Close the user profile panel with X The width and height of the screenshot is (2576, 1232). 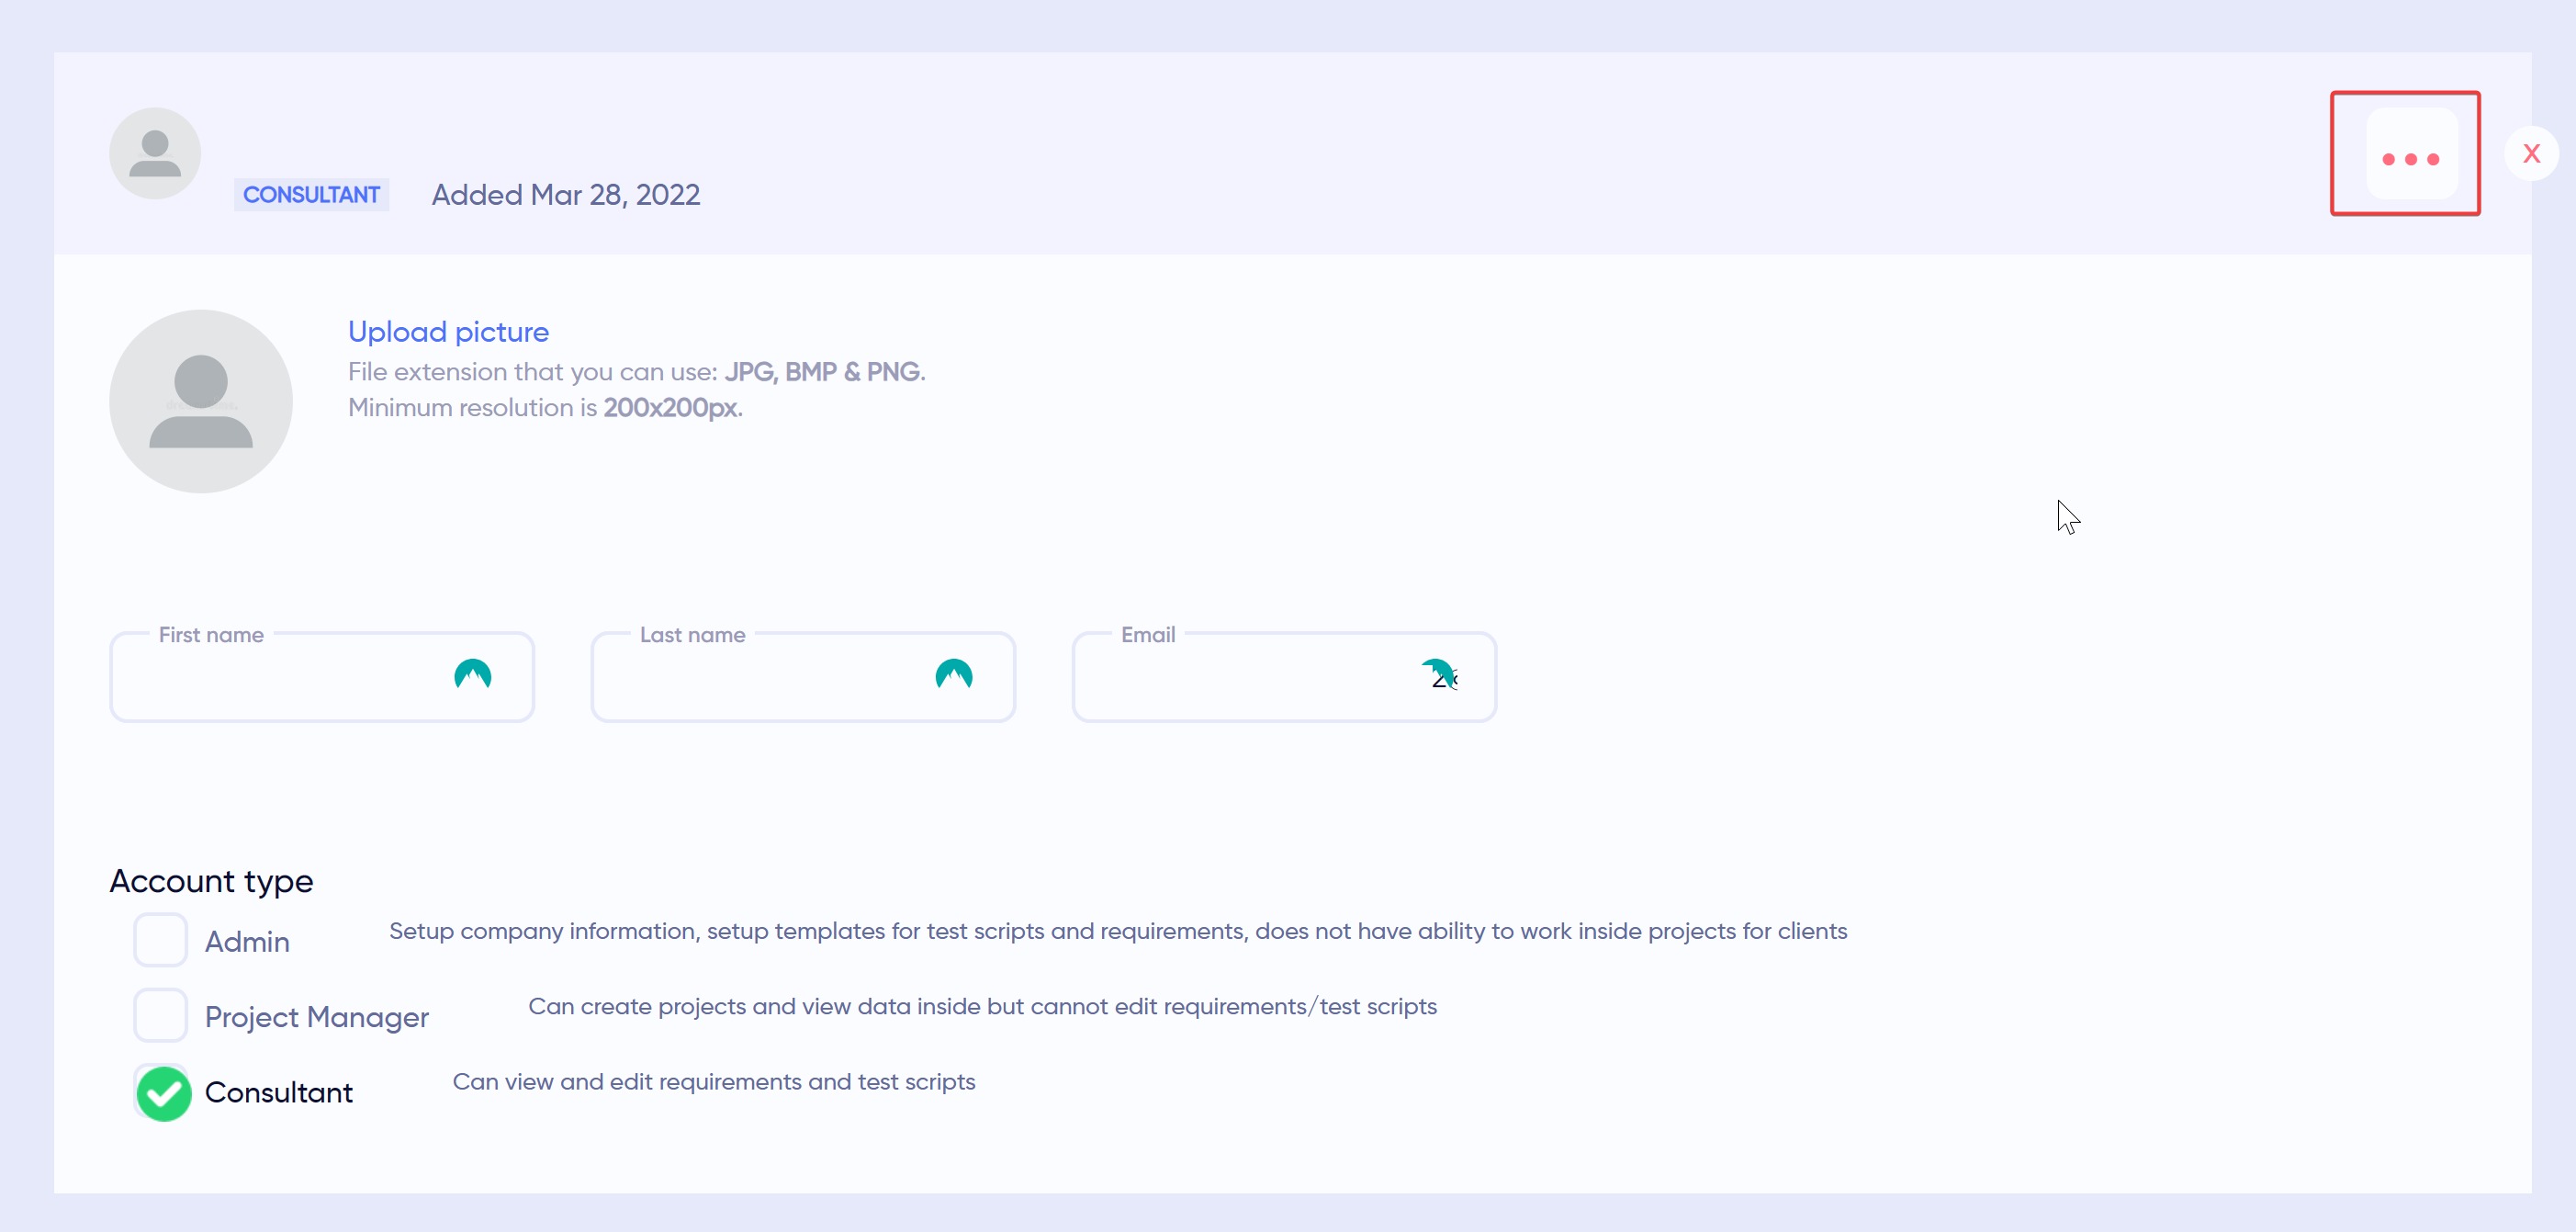pos(2531,154)
